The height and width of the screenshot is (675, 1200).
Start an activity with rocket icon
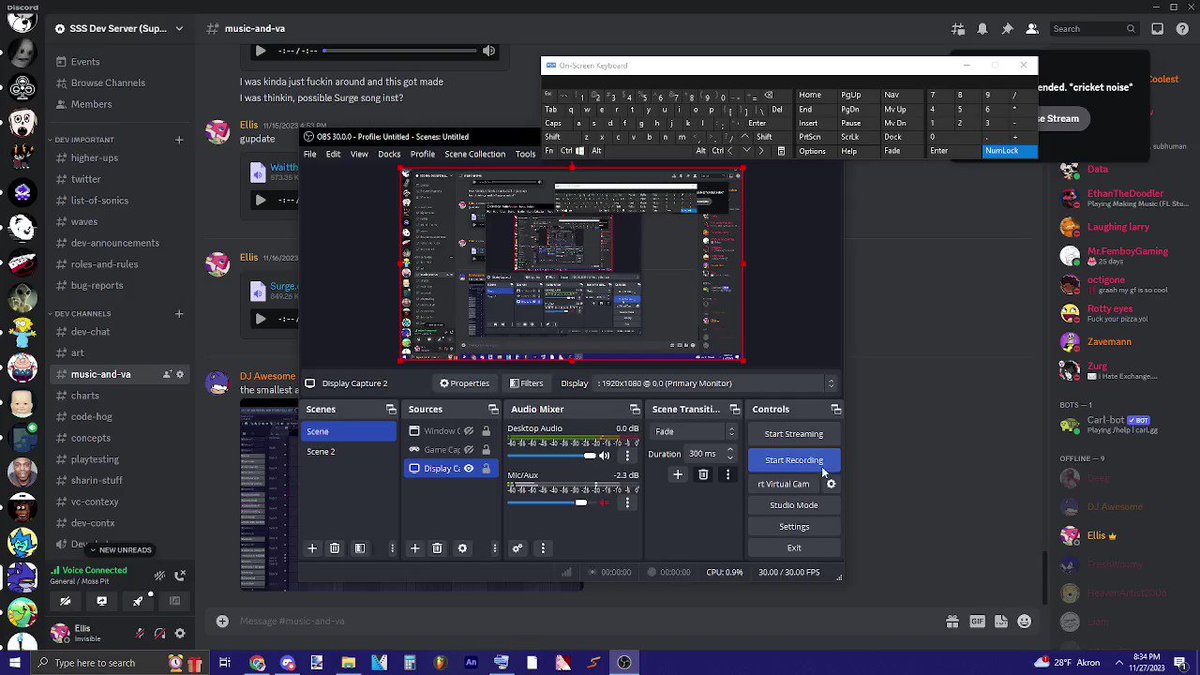[138, 601]
